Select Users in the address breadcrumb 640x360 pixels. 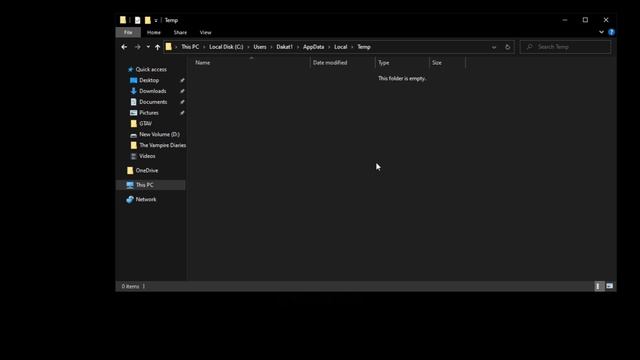pos(260,47)
